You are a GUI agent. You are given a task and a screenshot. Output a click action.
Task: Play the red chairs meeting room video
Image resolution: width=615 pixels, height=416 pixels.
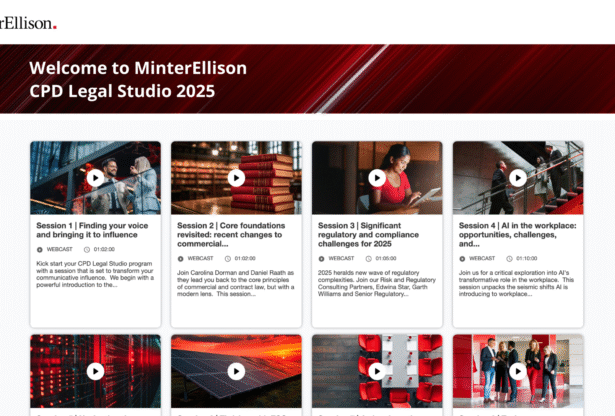[x=377, y=371]
